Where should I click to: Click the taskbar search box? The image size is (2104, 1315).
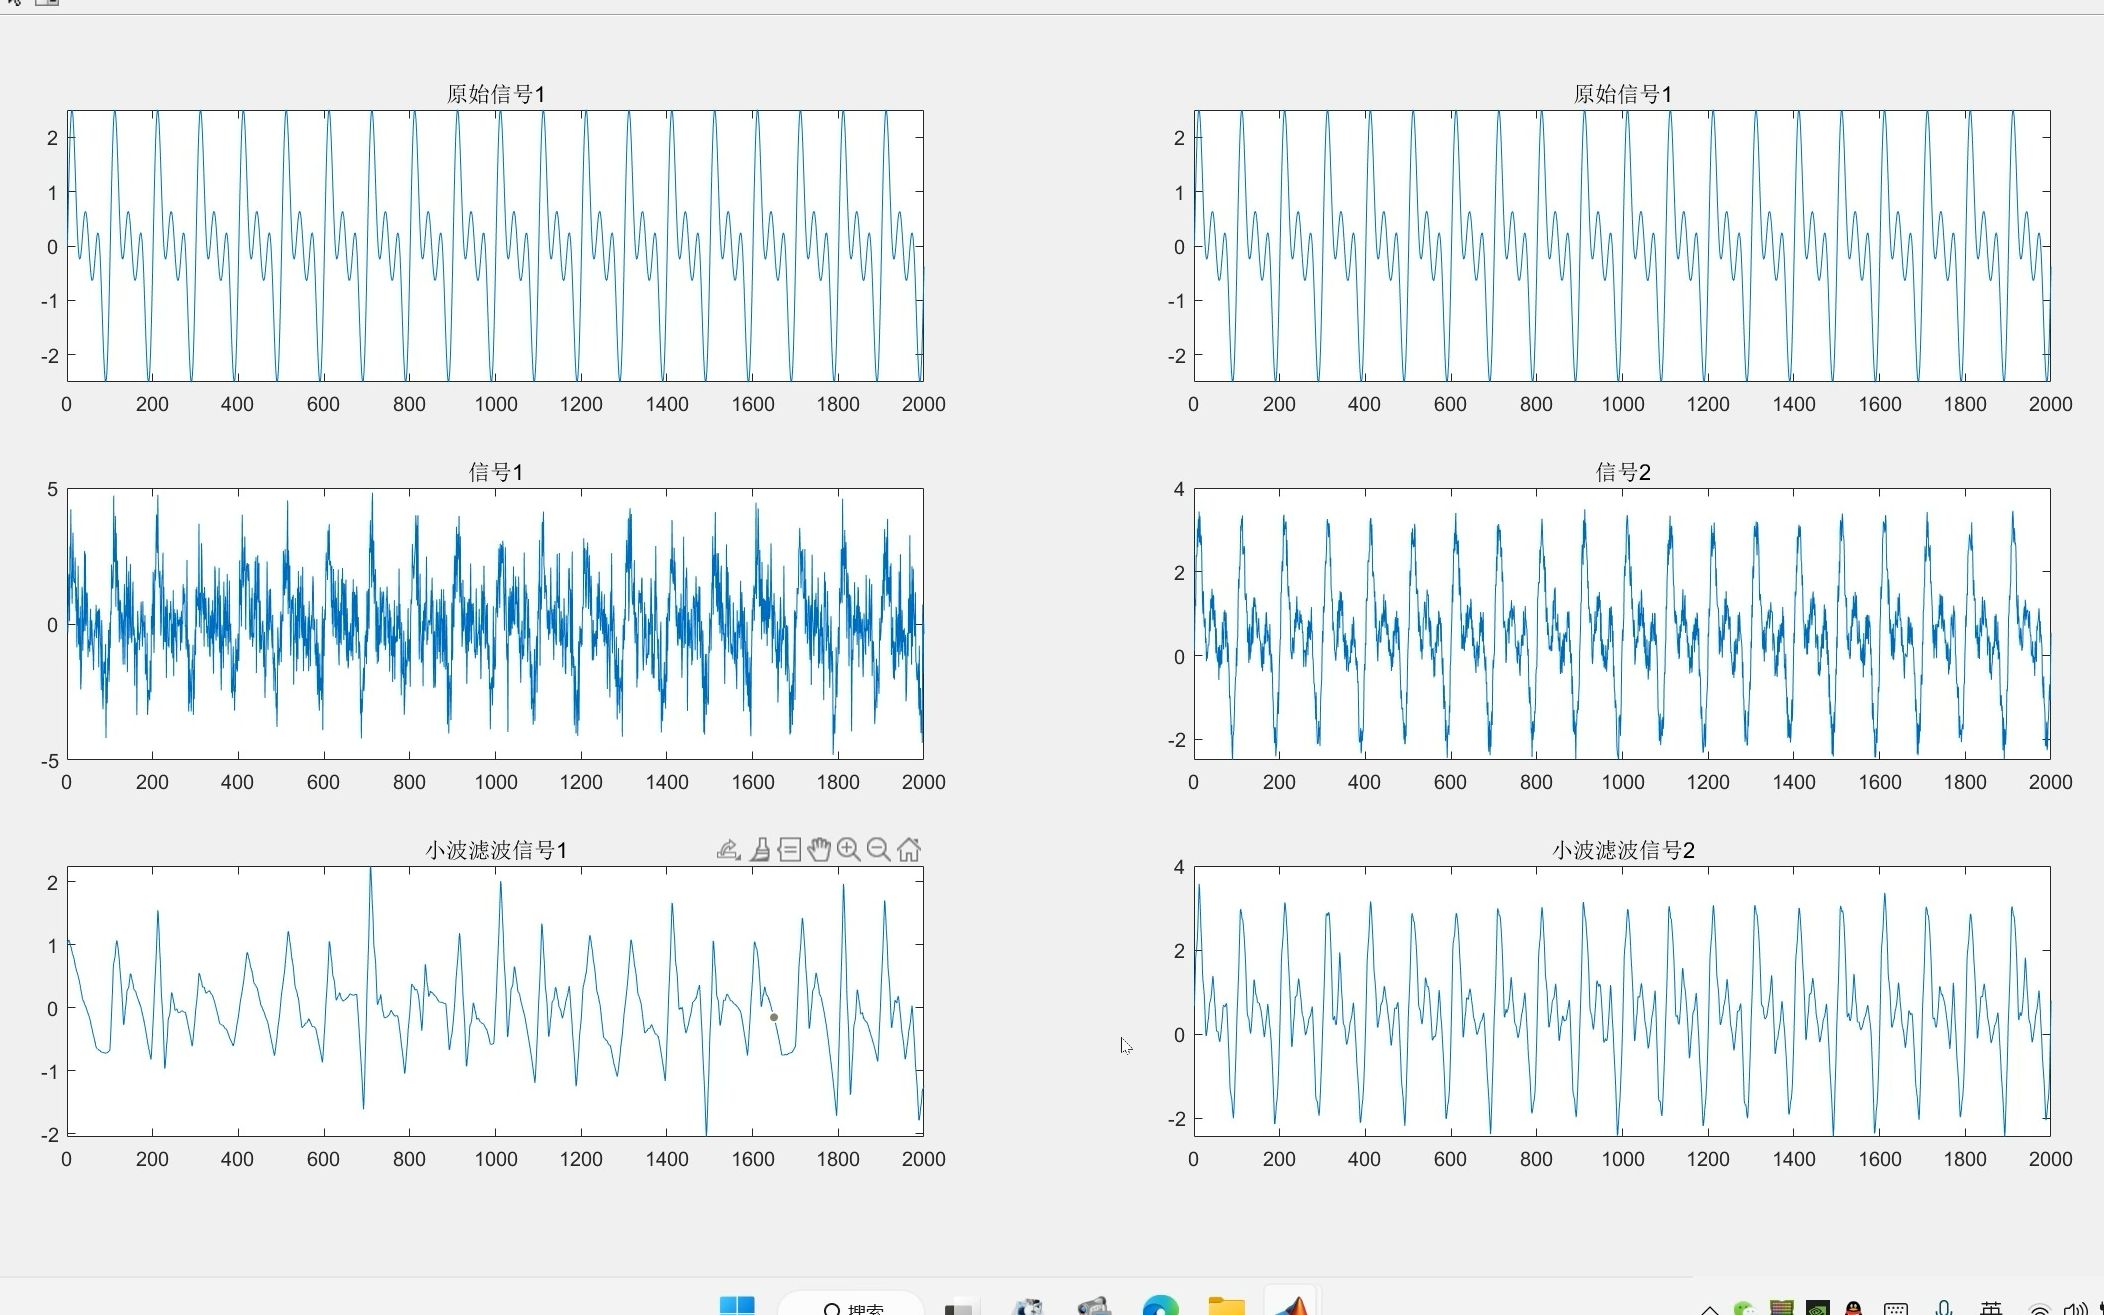point(852,1306)
